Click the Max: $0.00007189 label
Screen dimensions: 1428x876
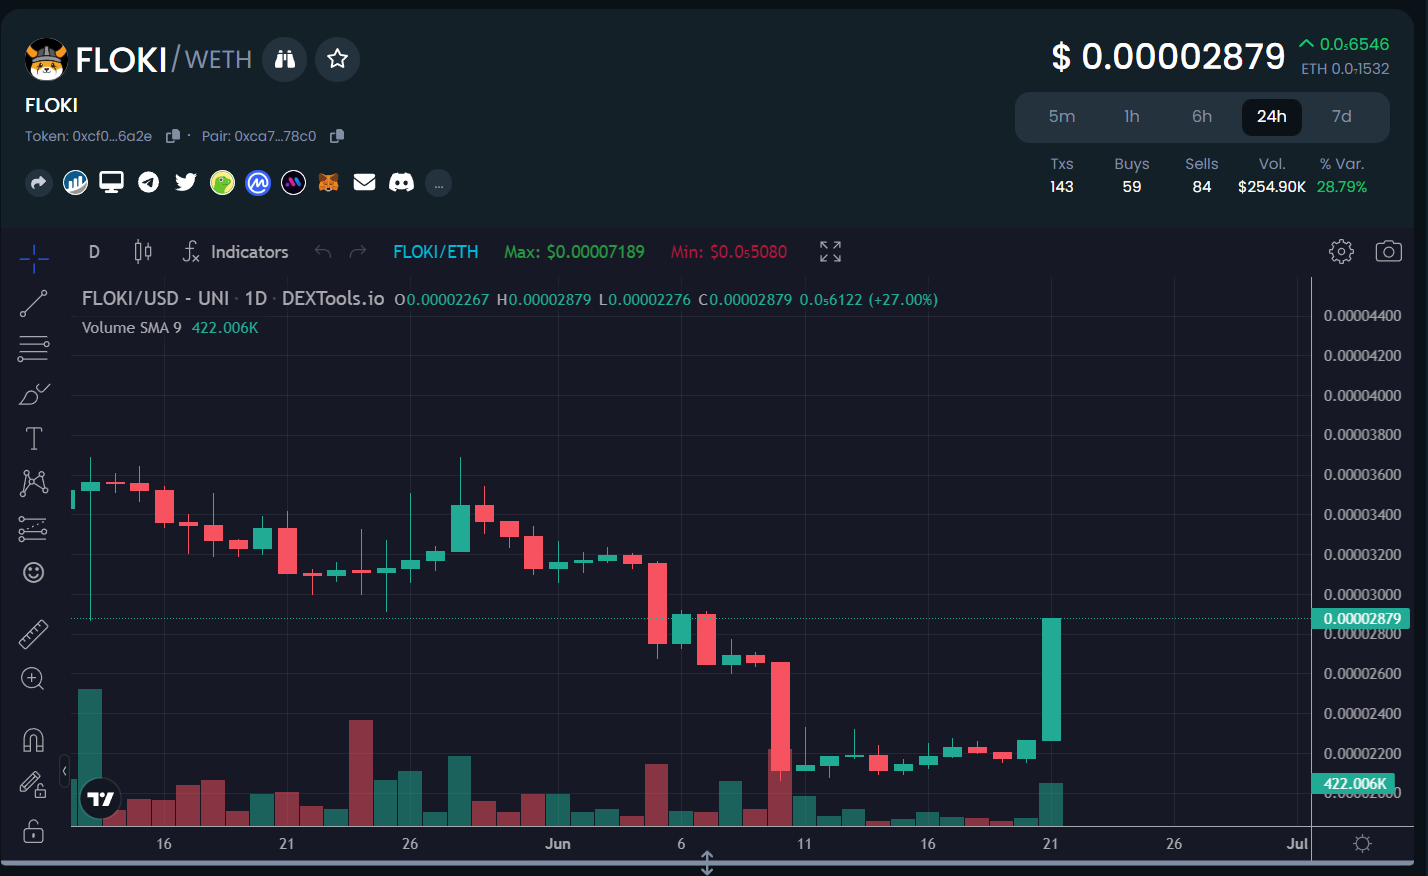(574, 252)
